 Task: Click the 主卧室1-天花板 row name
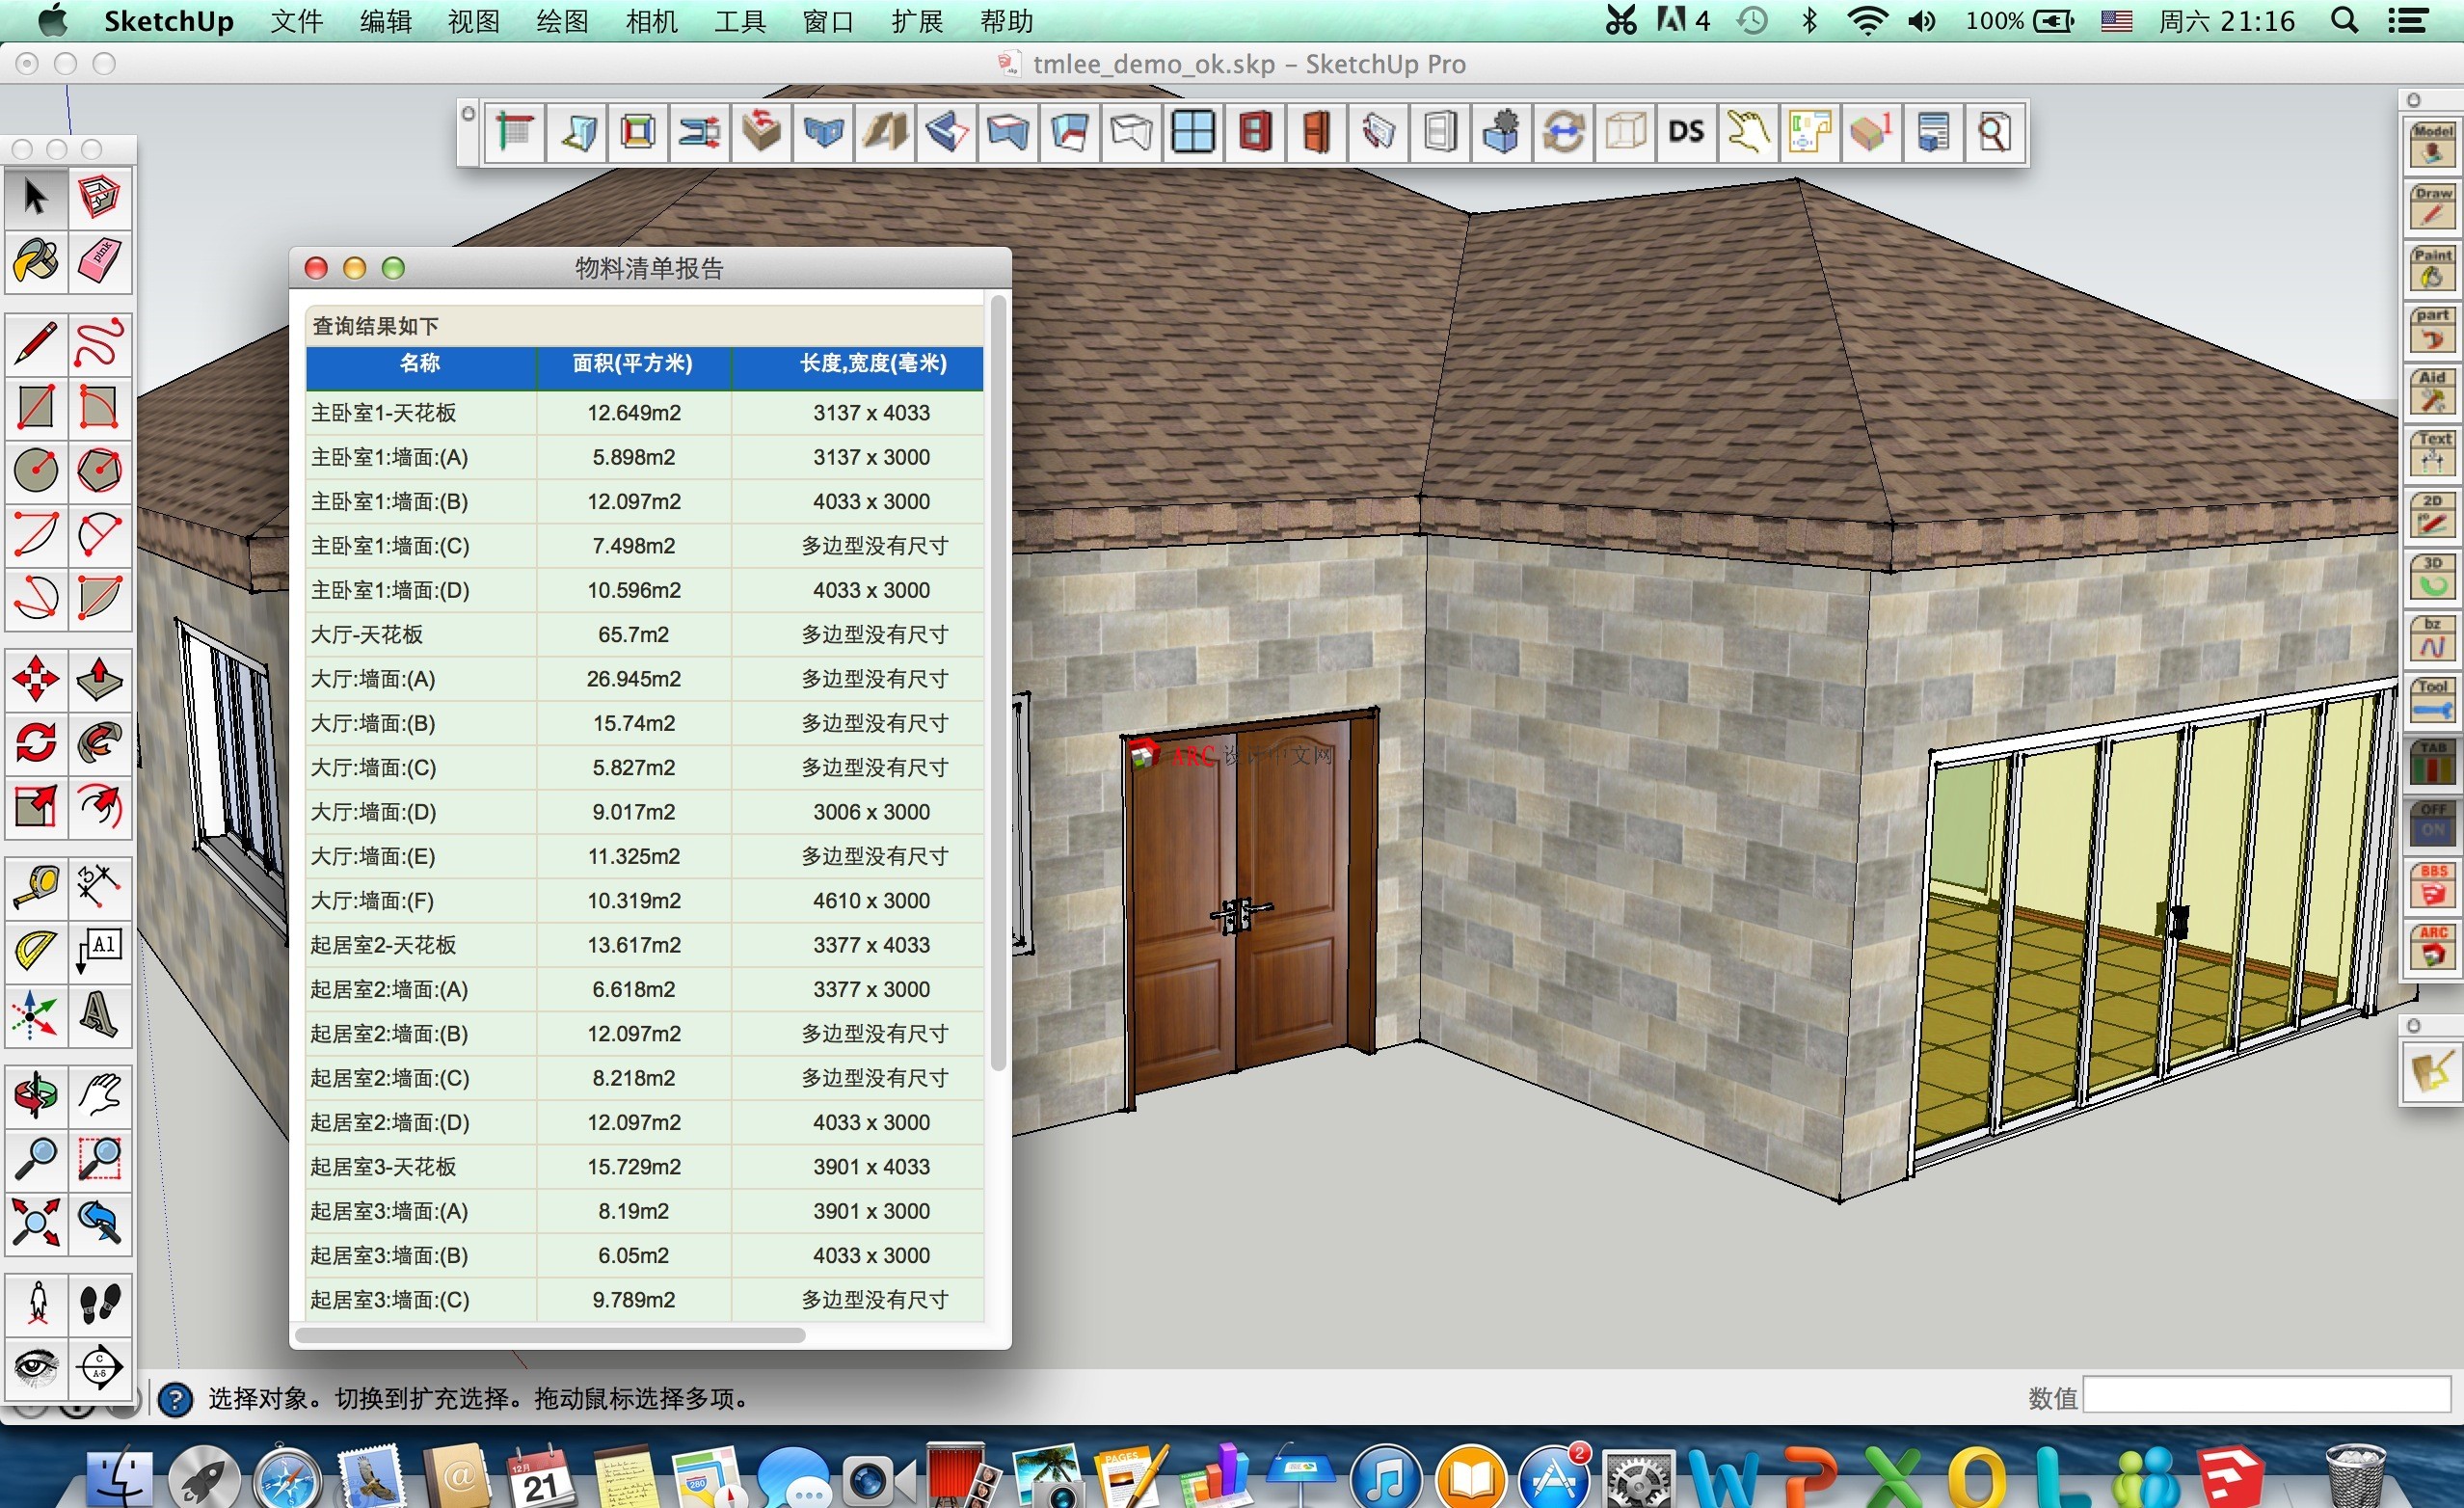click(x=384, y=413)
